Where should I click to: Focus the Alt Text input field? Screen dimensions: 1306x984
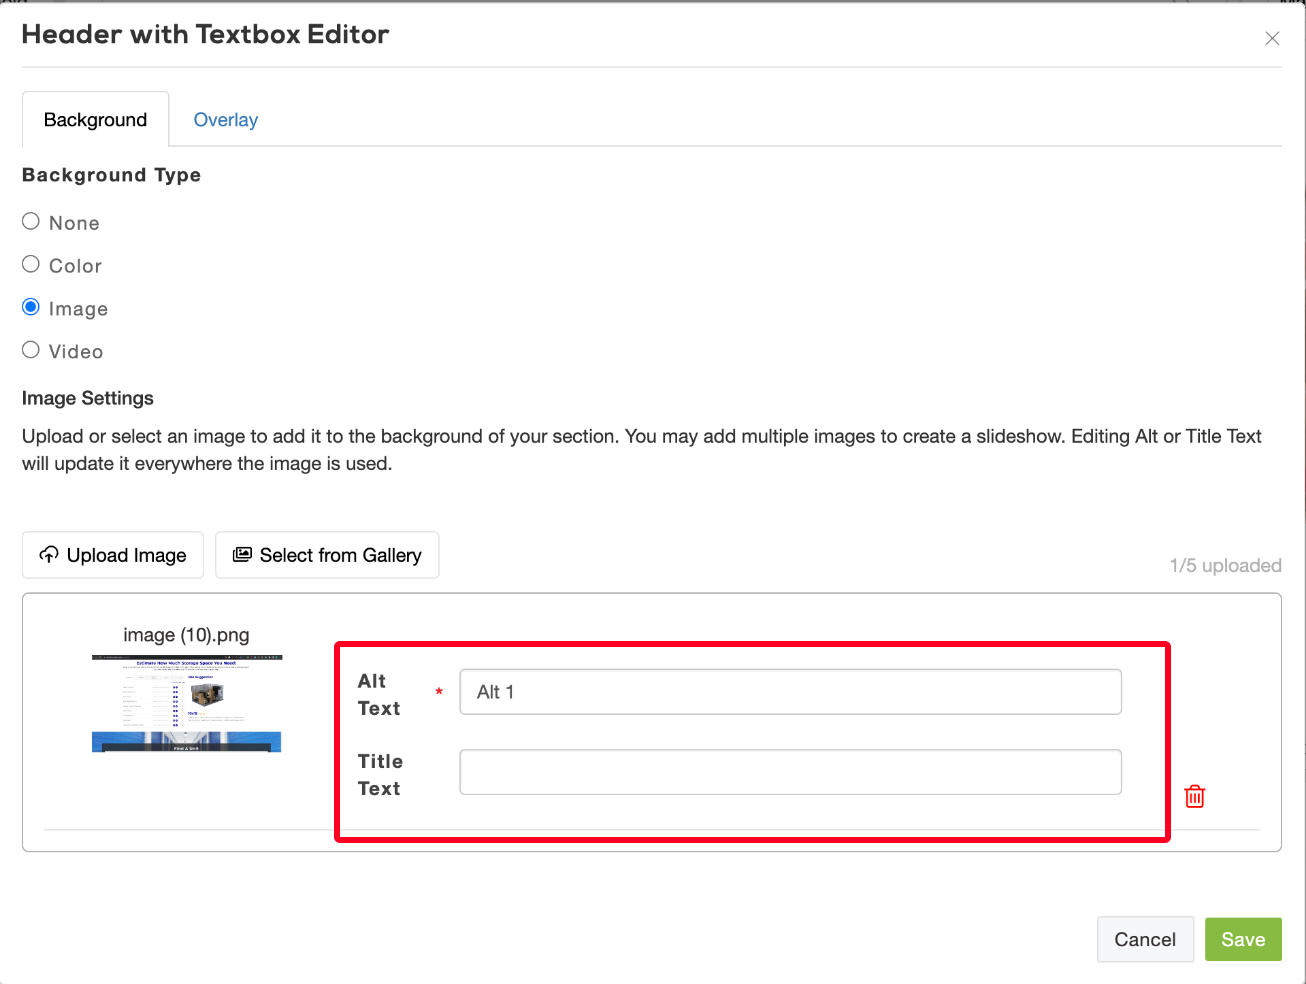click(x=790, y=692)
